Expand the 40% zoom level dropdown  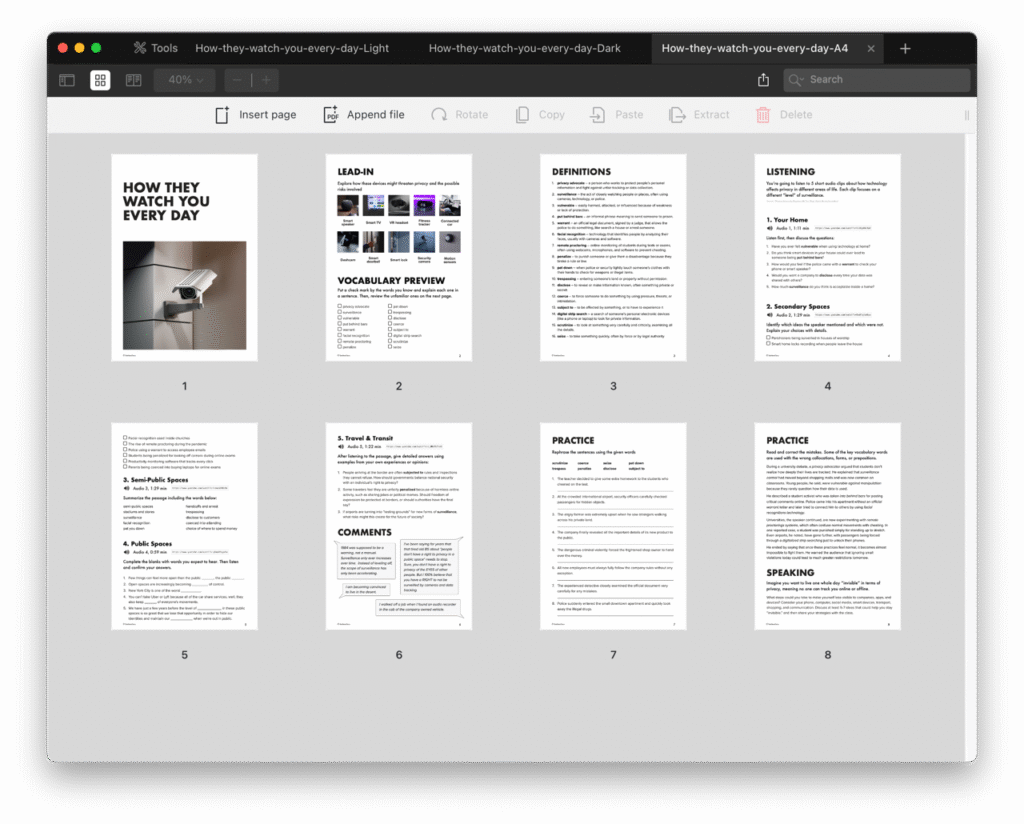click(186, 80)
